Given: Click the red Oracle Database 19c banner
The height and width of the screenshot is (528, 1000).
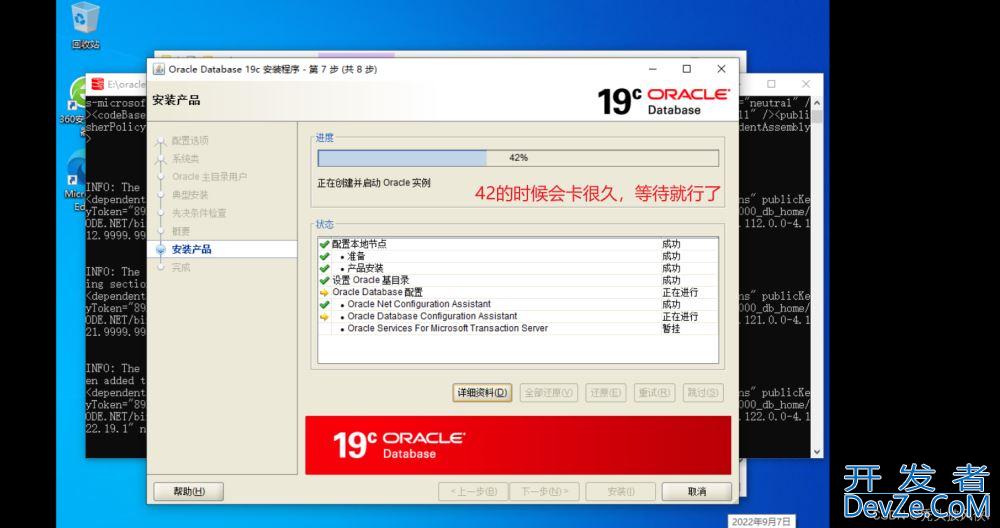Looking at the screenshot, I should [x=518, y=445].
